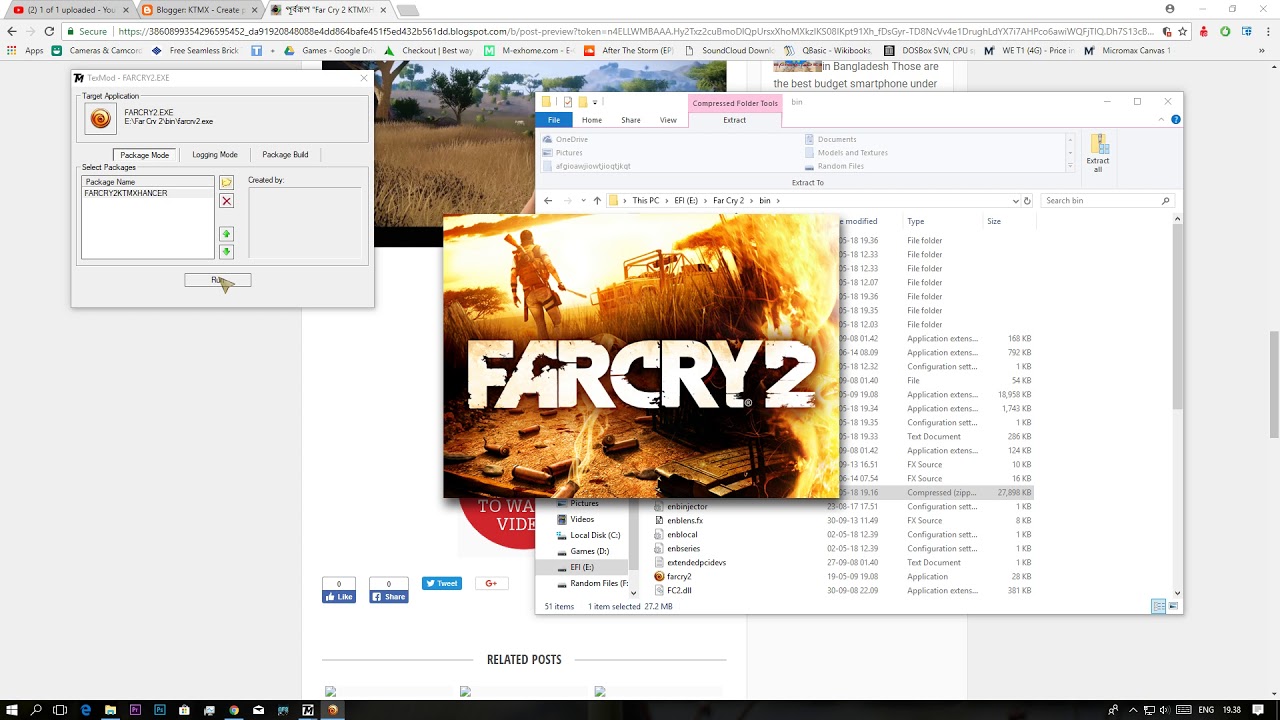Expand chevron after This PC in address bar
This screenshot has width=1280, height=720.
pos(667,200)
